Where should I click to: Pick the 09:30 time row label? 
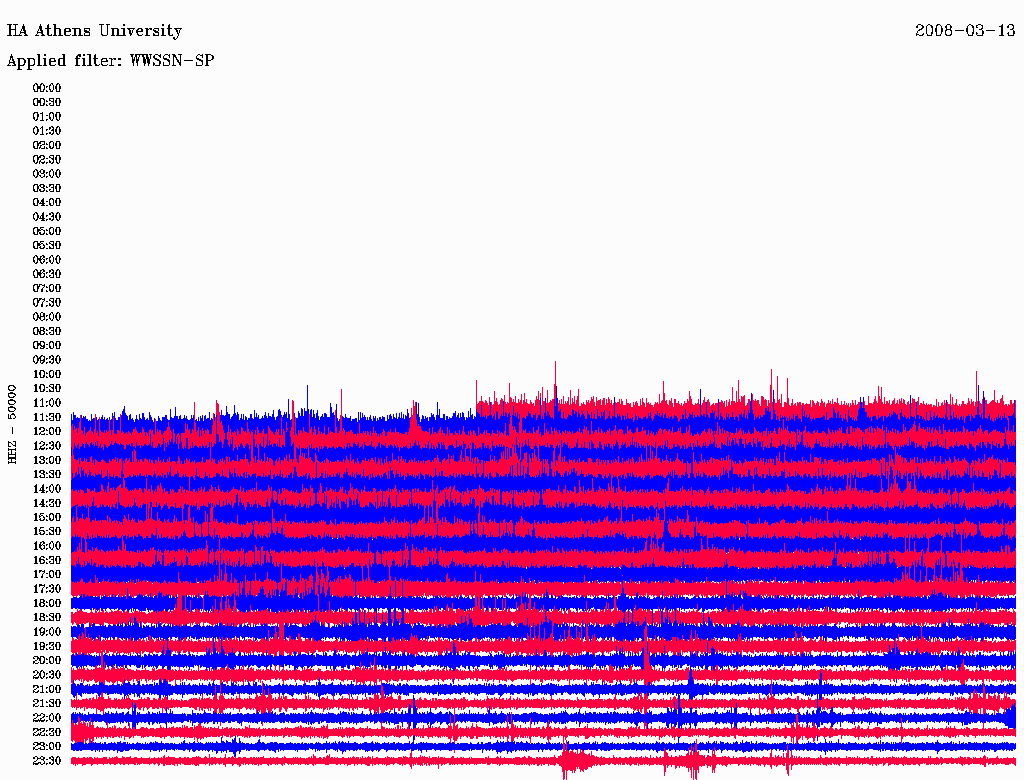(x=47, y=360)
